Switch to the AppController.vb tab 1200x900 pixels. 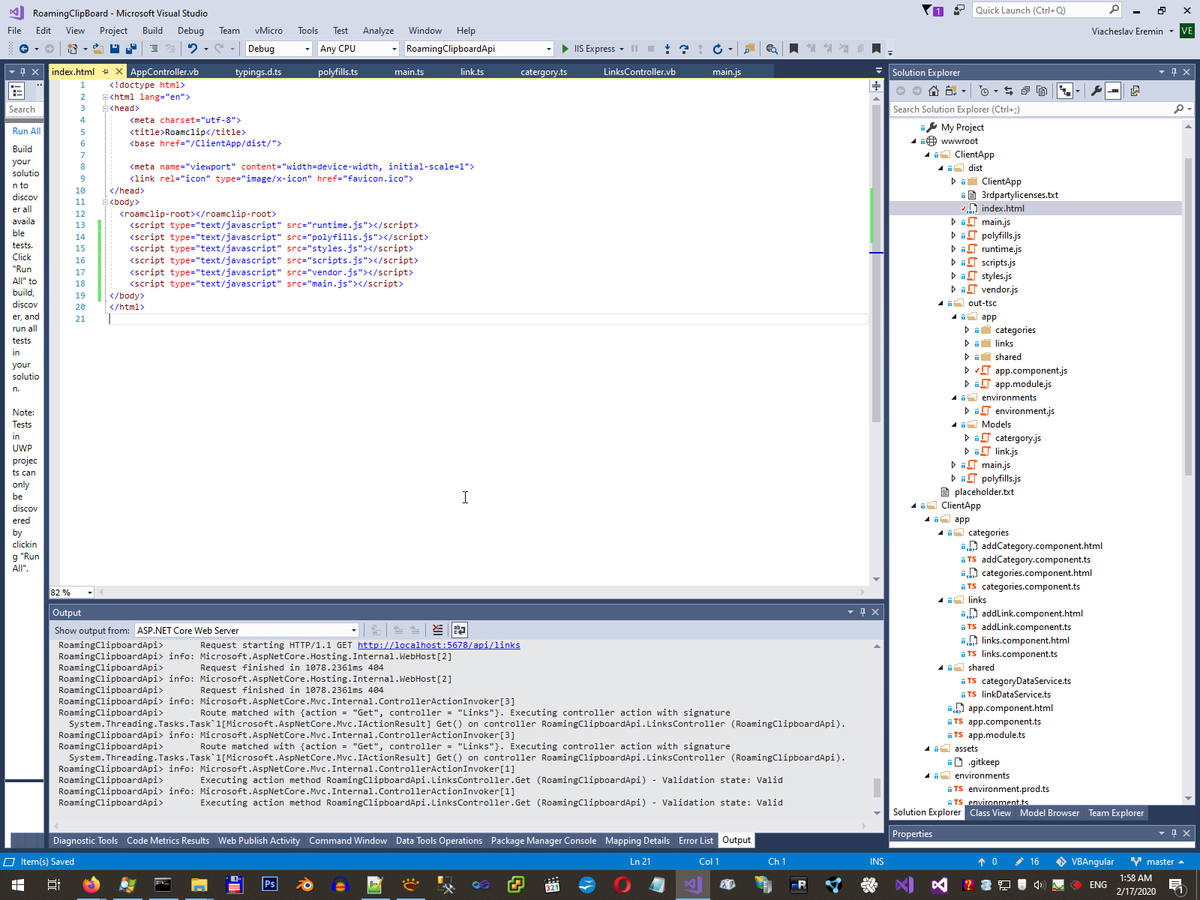pos(165,72)
